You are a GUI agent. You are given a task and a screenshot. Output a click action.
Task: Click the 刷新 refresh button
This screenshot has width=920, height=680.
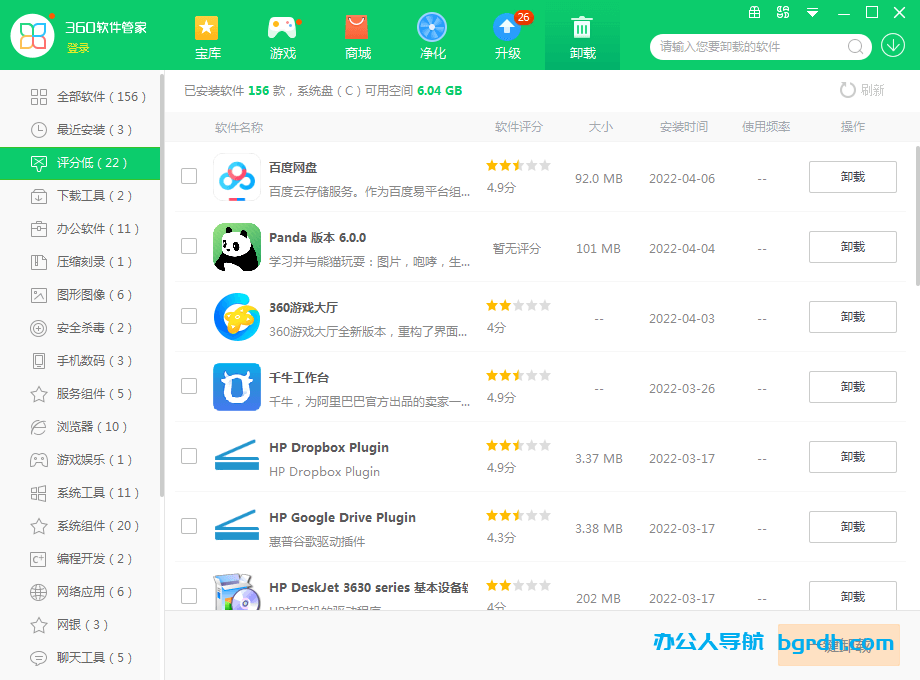(862, 90)
